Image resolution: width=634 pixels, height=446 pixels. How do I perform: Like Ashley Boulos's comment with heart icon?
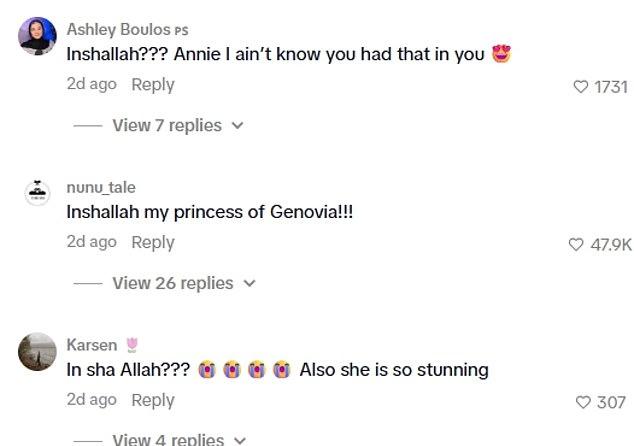(581, 87)
